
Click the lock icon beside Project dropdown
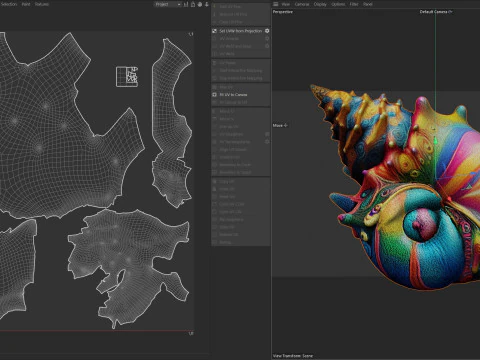(x=193, y=4)
